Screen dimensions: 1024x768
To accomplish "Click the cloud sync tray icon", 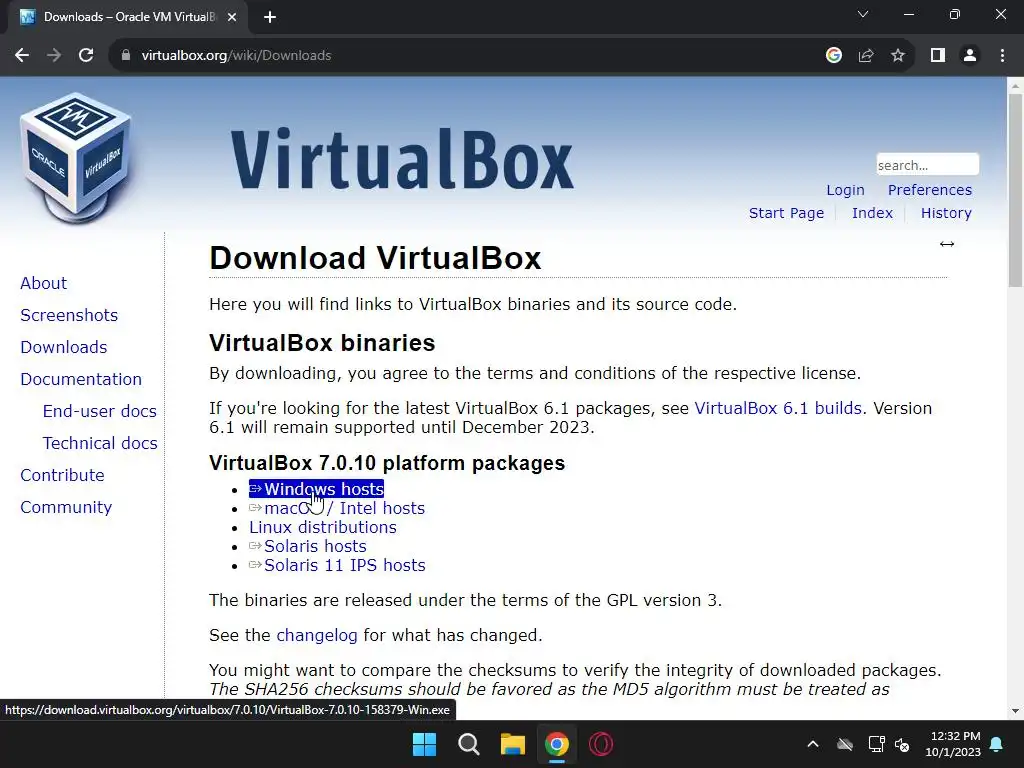I will tap(845, 744).
